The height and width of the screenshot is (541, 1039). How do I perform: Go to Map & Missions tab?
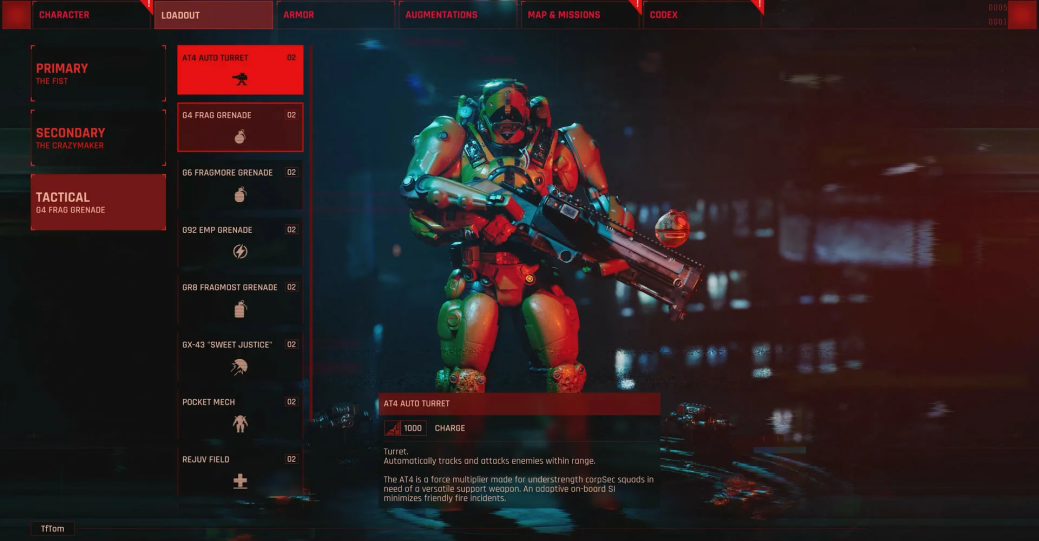coord(580,15)
